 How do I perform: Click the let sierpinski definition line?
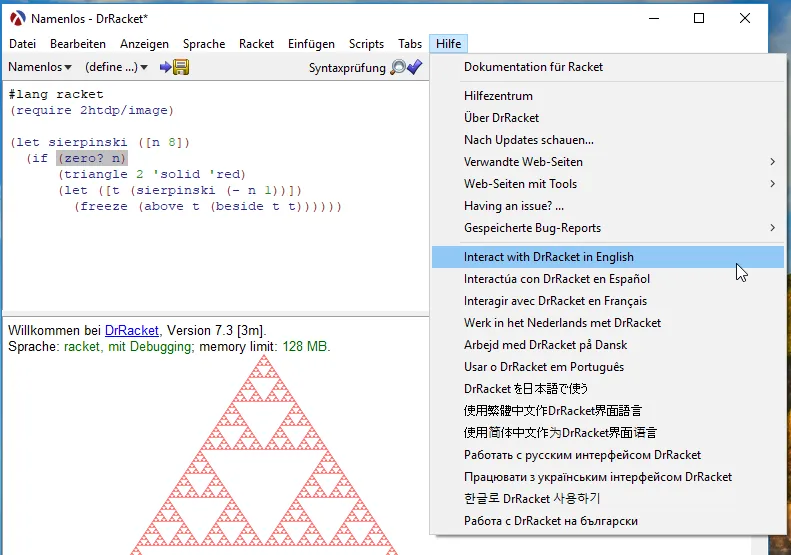pos(100,142)
